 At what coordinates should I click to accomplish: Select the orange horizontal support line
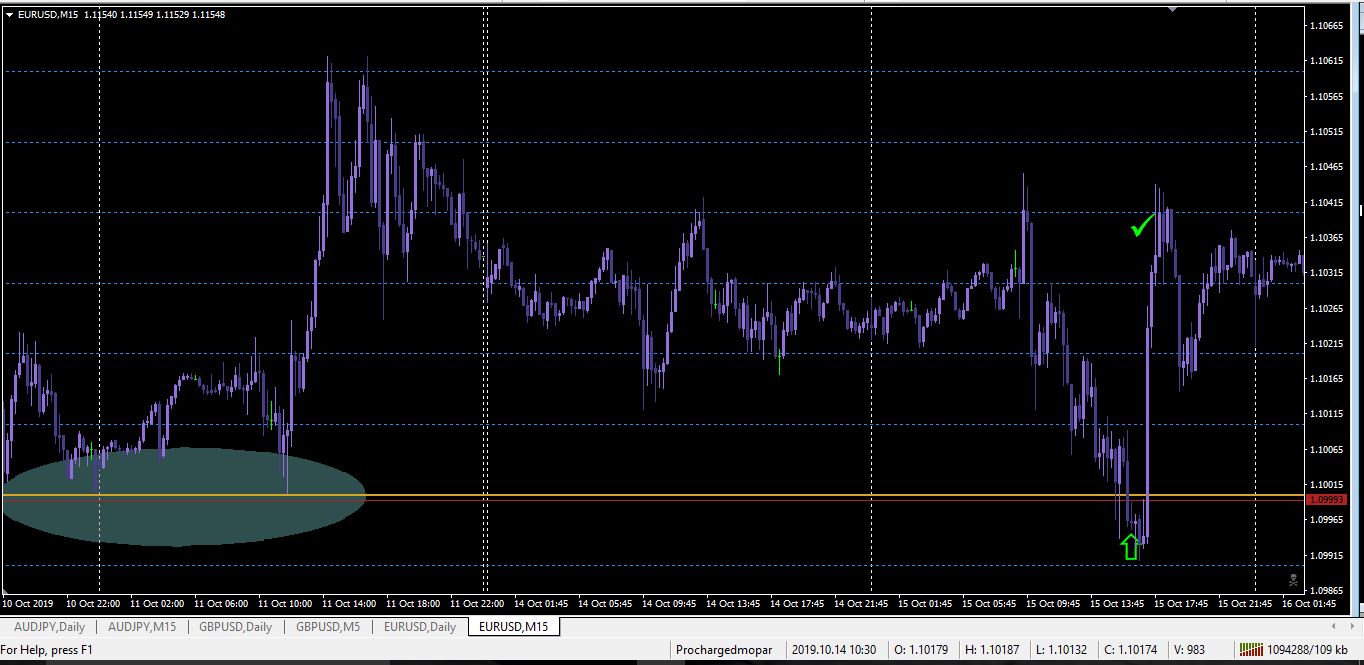coord(653,495)
